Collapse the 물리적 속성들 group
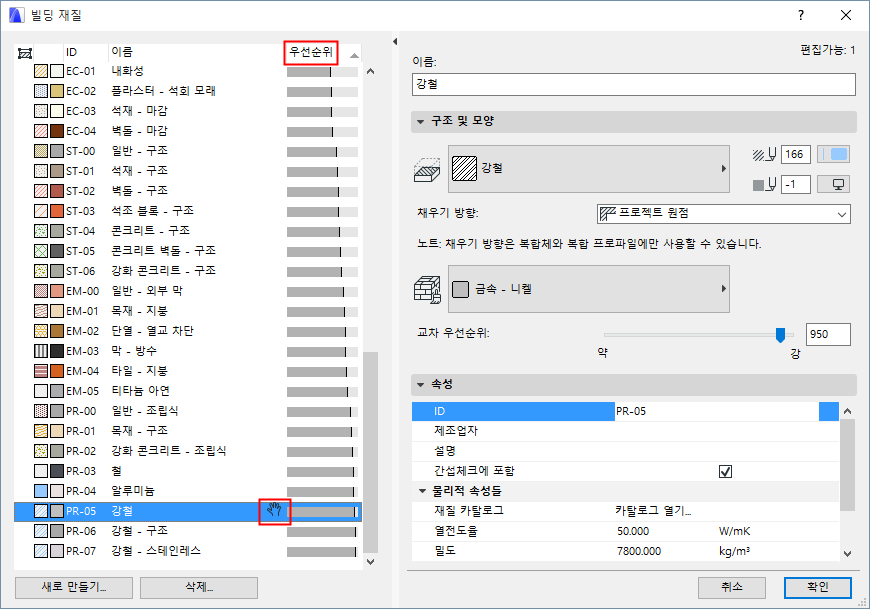 [422, 491]
